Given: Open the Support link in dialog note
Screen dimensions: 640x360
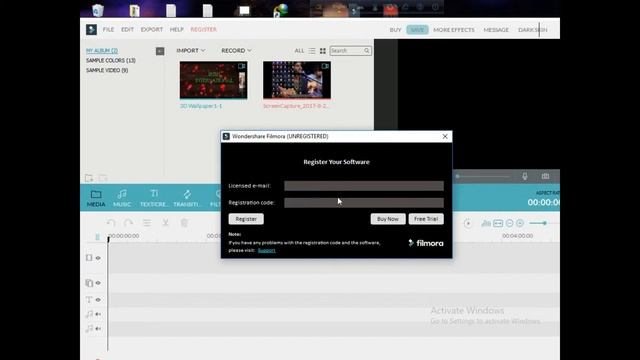Looking at the screenshot, I should [267, 250].
